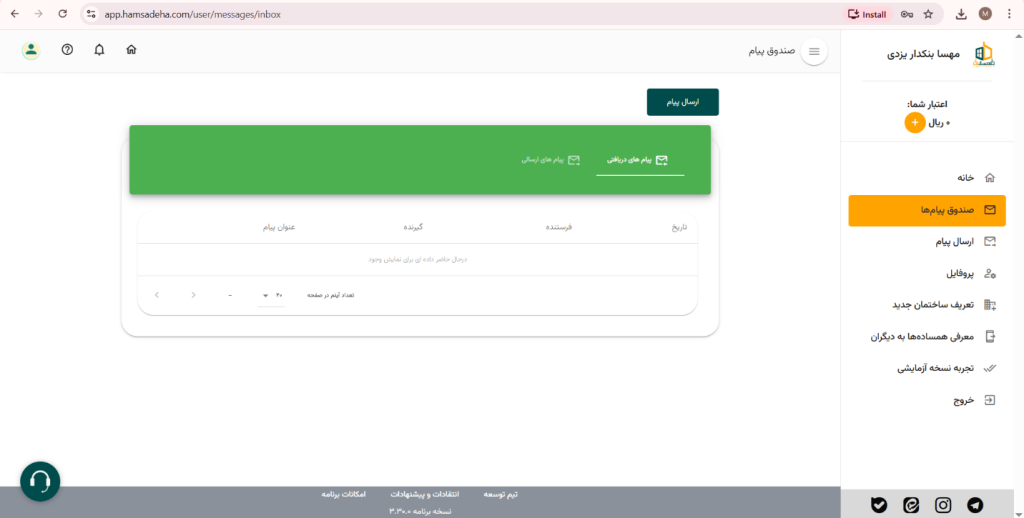Screen dimensions: 1024x518
Task: Open the تیم توسعه footer link
Action: point(500,494)
